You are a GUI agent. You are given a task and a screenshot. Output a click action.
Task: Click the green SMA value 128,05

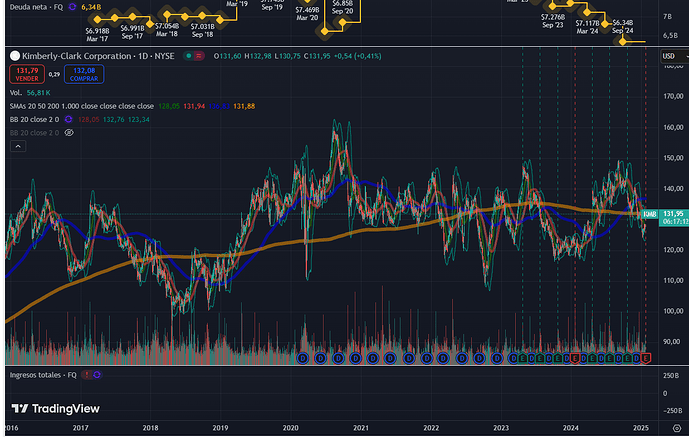[169, 106]
